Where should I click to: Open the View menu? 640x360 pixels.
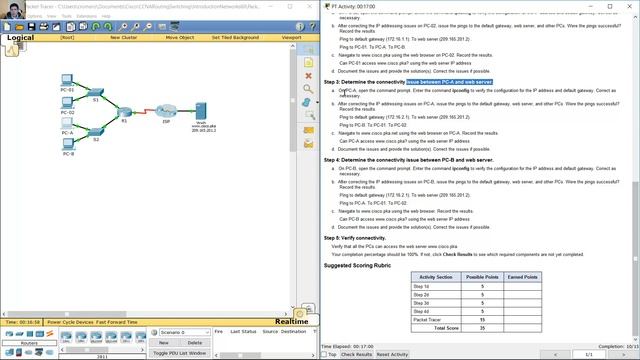coord(51,16)
